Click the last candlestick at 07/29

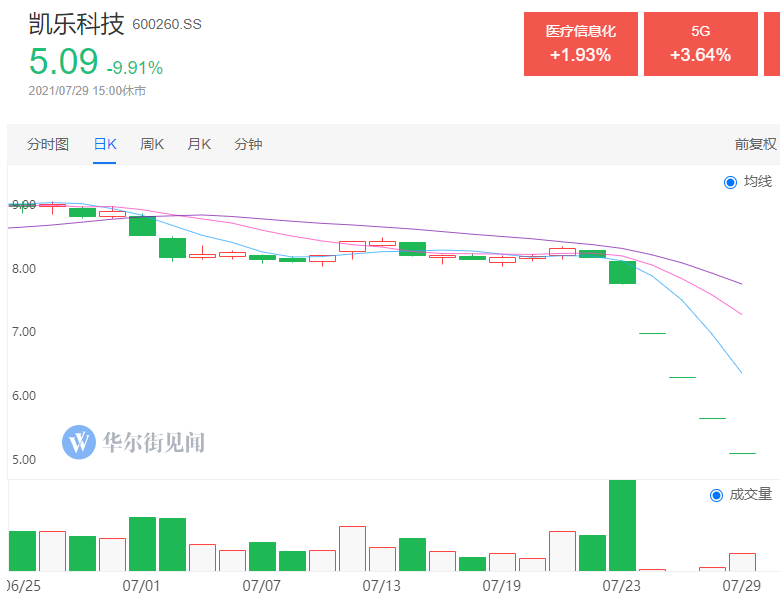[x=742, y=453]
